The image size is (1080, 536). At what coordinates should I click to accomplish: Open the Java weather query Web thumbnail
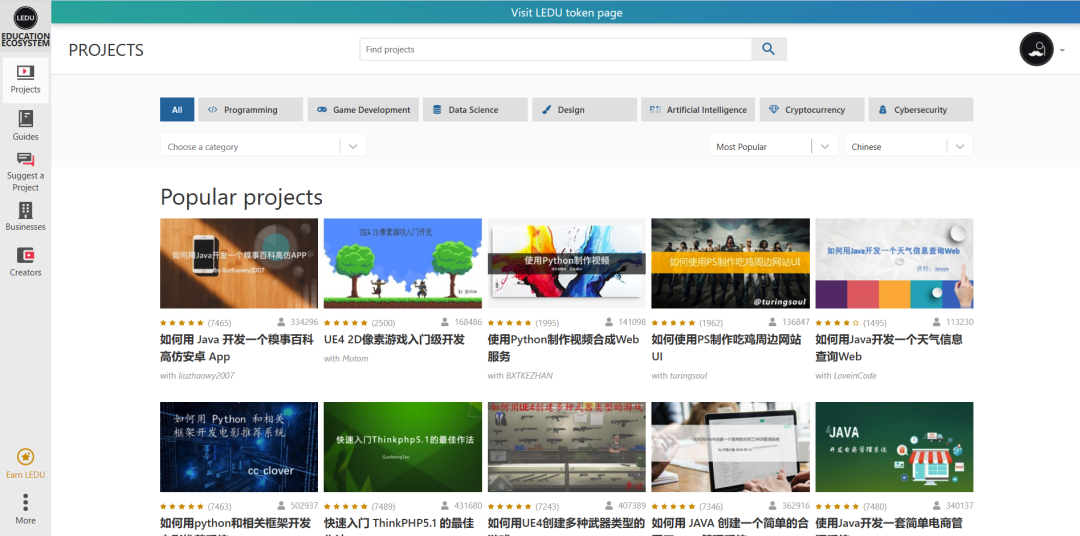point(895,263)
